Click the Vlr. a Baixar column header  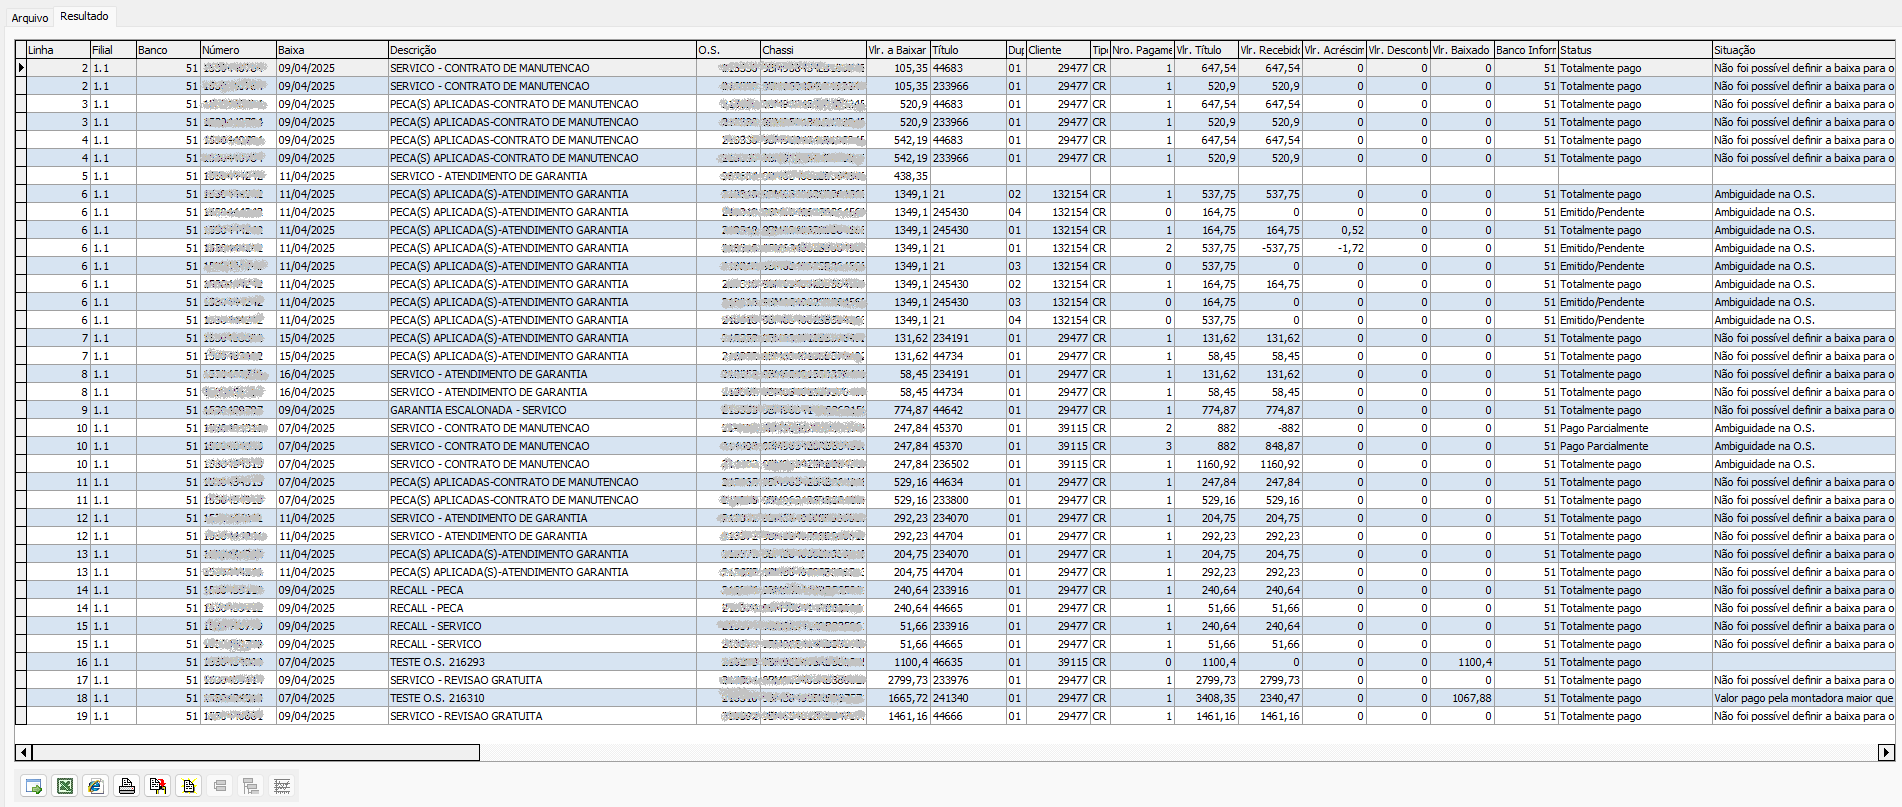(898, 50)
